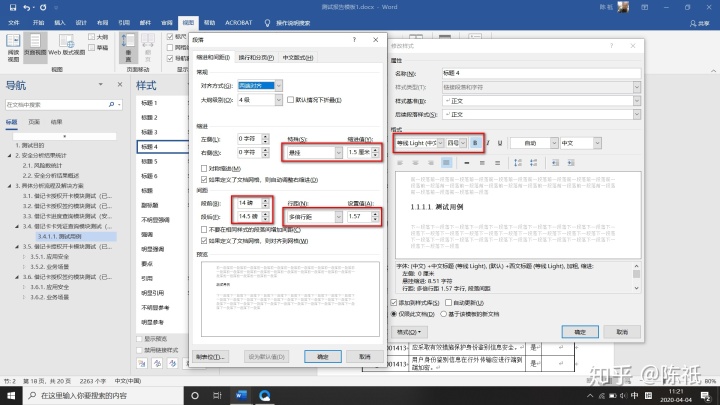Click the New Style icon in 样式 pane
Screen dimensions: 720x405
[x=142, y=363]
